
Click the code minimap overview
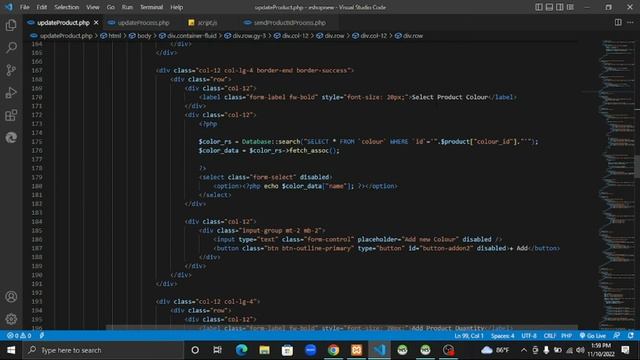pyautogui.click(x=616, y=184)
